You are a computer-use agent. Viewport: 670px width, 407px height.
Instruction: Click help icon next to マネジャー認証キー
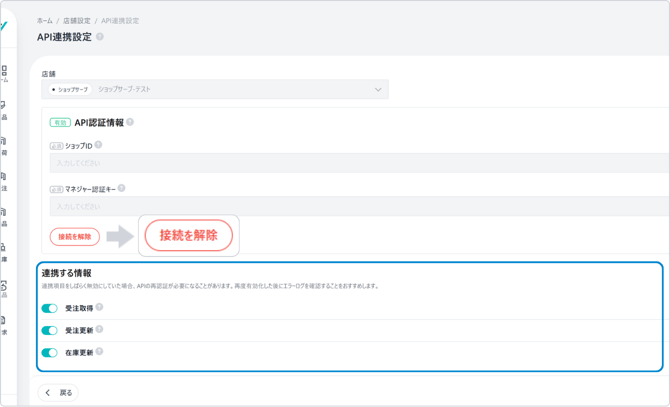tap(123, 188)
